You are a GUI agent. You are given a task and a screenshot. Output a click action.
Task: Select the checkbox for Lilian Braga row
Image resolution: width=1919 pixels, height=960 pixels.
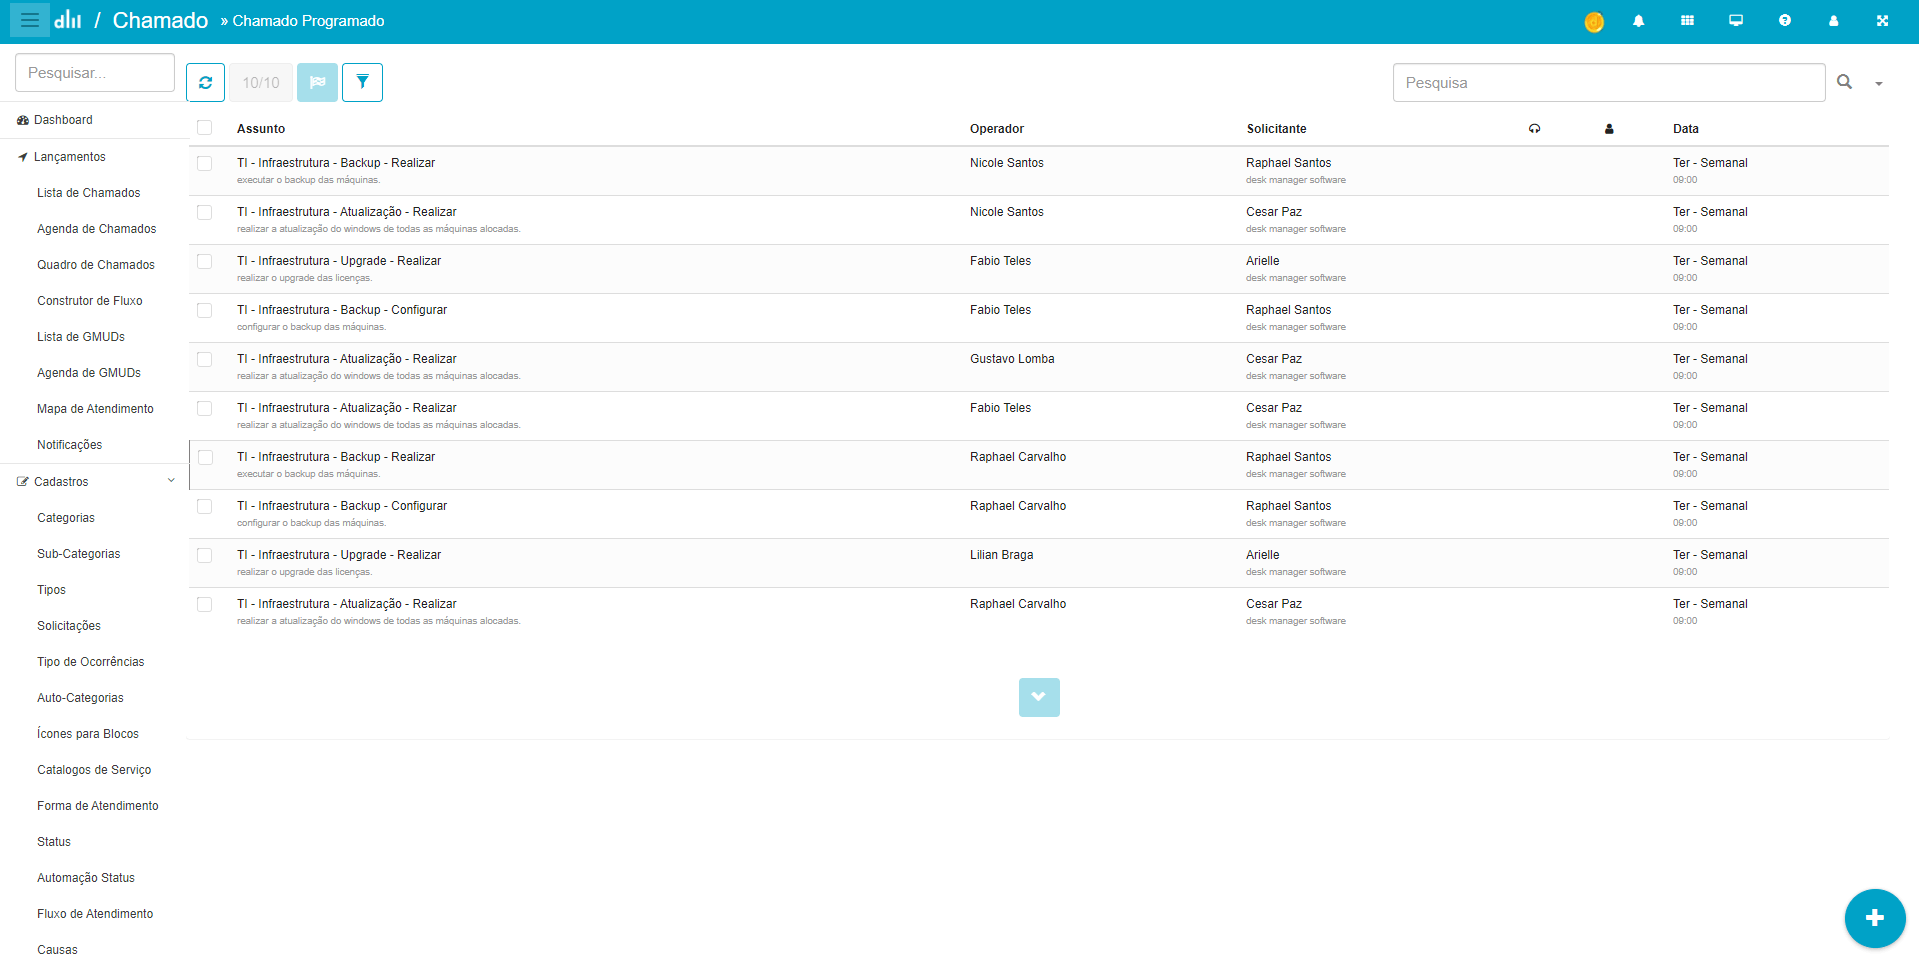205,555
